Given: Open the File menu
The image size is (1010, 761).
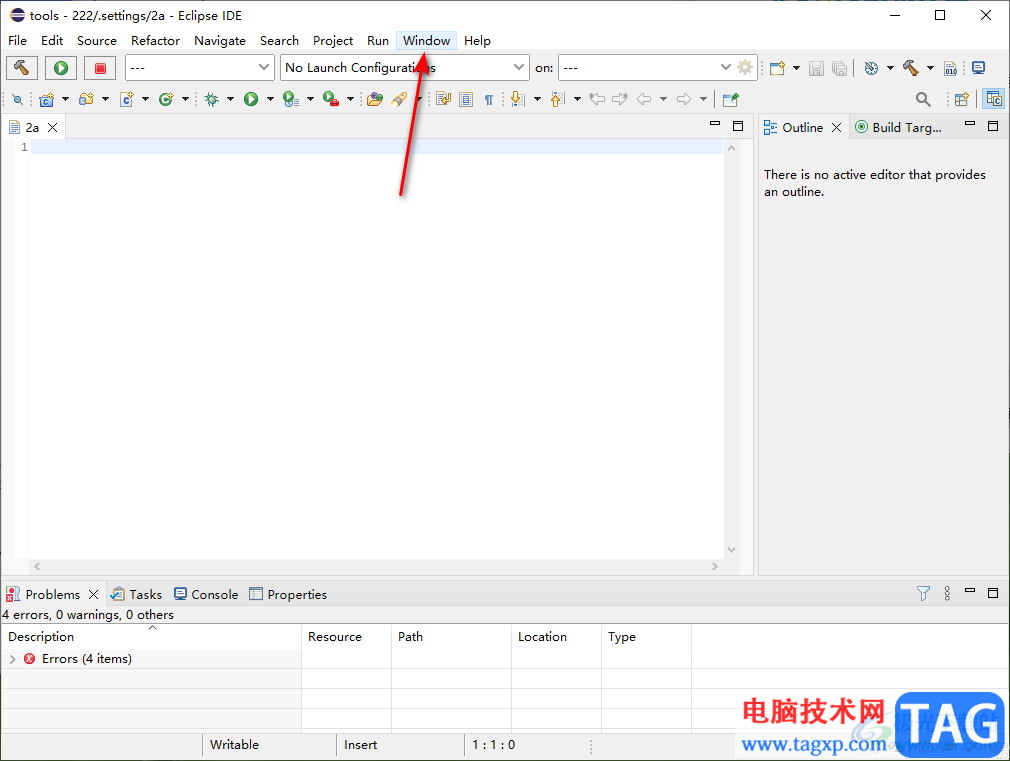Looking at the screenshot, I should pos(17,41).
